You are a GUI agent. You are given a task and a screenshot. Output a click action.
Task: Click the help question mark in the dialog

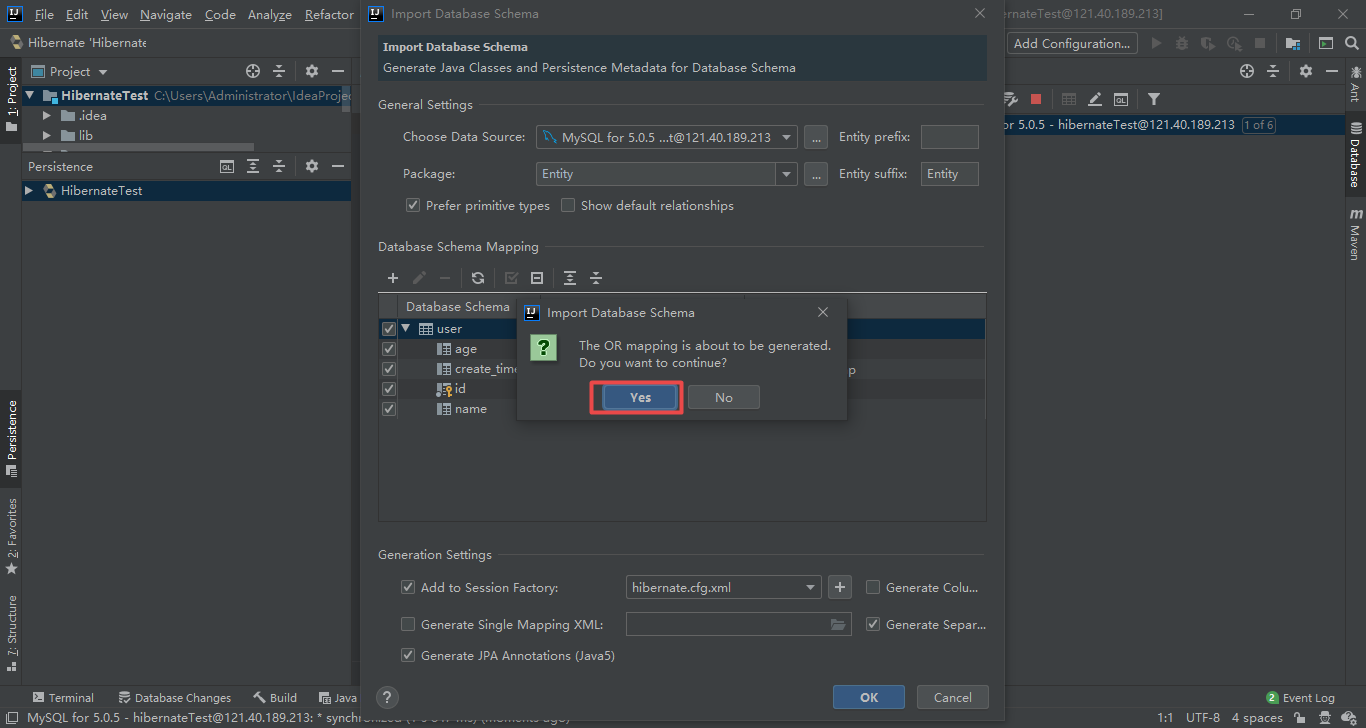point(387,697)
